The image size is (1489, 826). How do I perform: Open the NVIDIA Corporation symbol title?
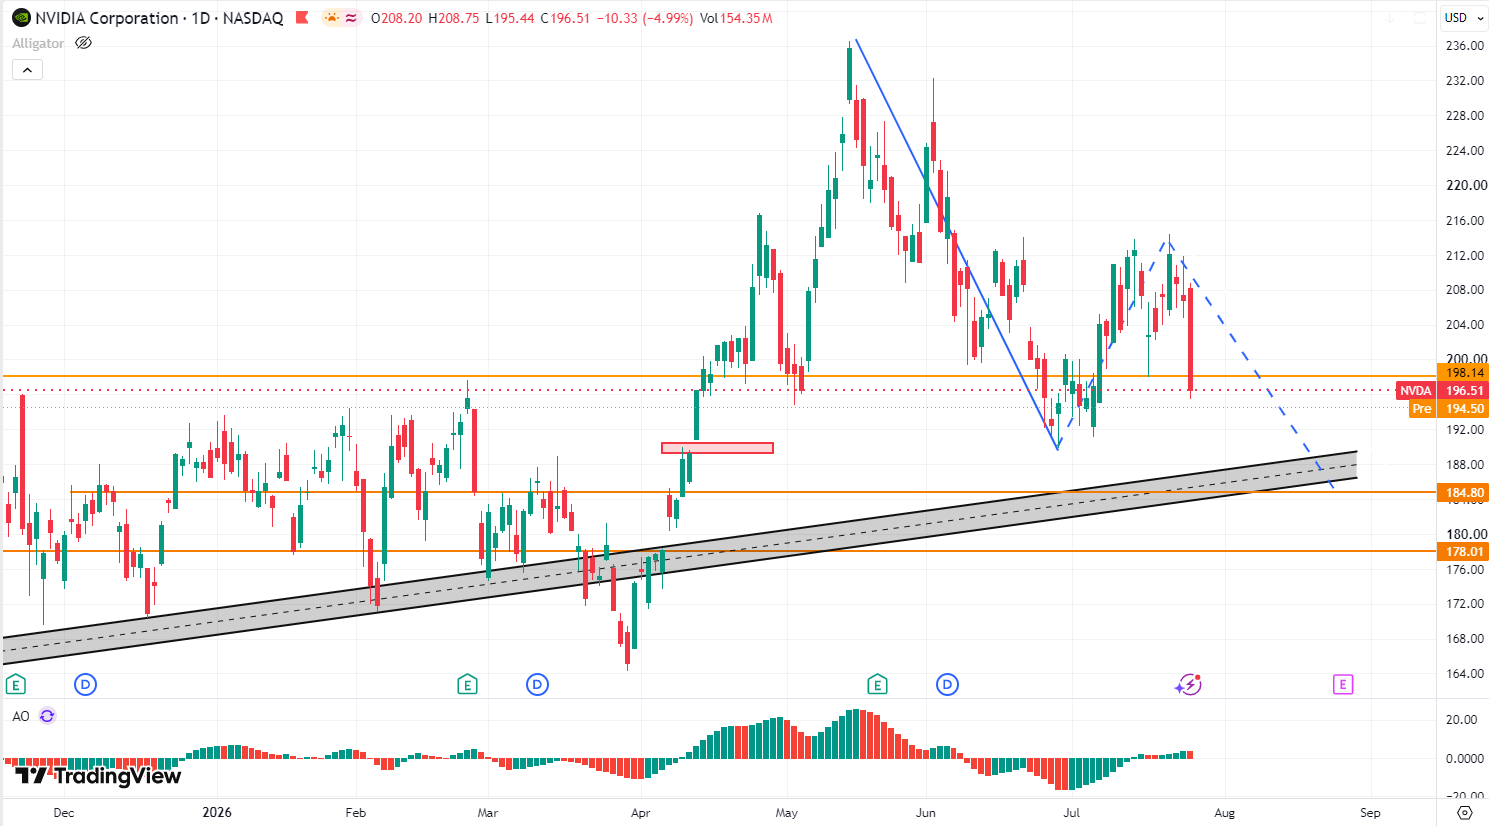tap(159, 18)
